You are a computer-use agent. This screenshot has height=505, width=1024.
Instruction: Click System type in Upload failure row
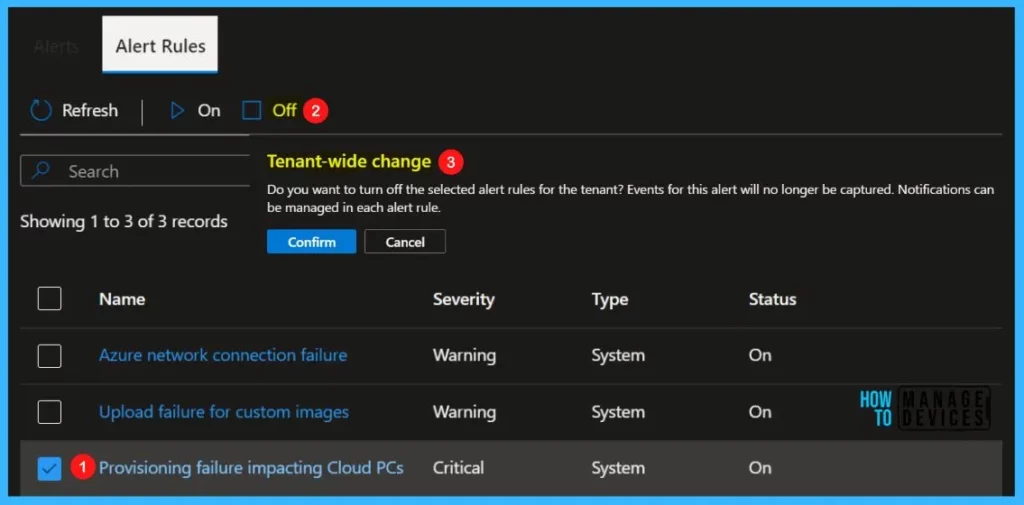coord(618,412)
